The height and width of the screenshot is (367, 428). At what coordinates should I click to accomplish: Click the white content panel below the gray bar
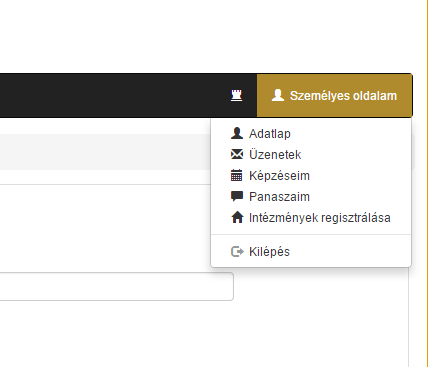[105, 228]
